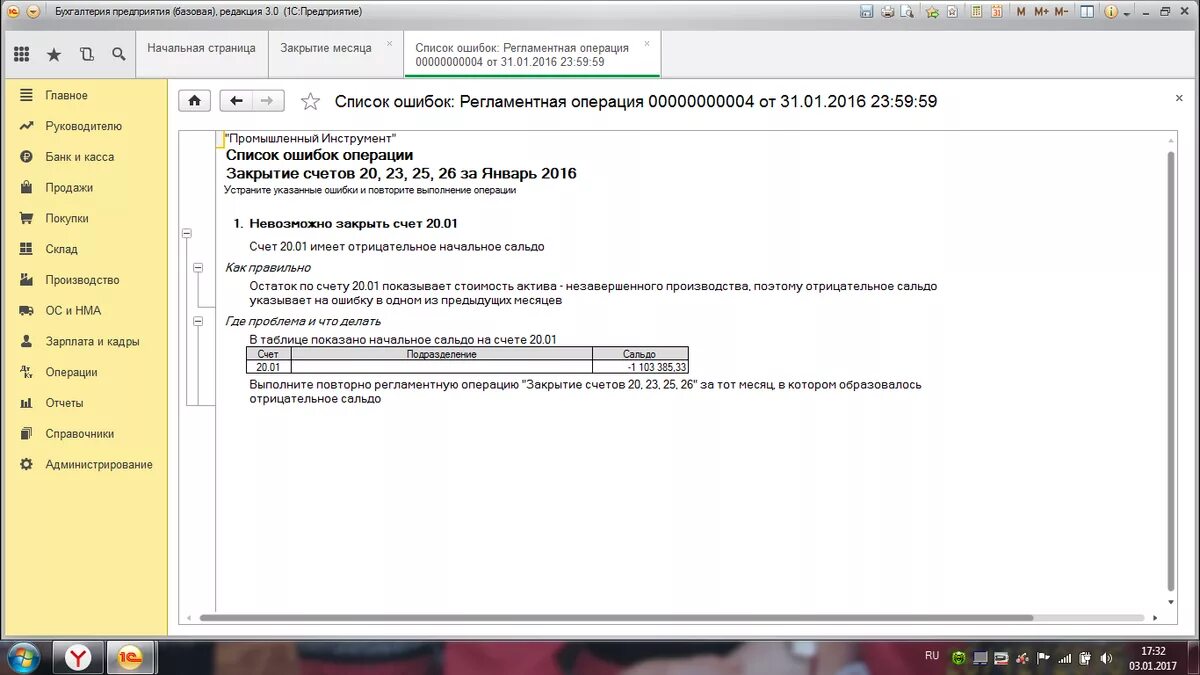Screen dimensions: 1200x675
Task: Click the Forward arrow button
Action: coord(268,101)
